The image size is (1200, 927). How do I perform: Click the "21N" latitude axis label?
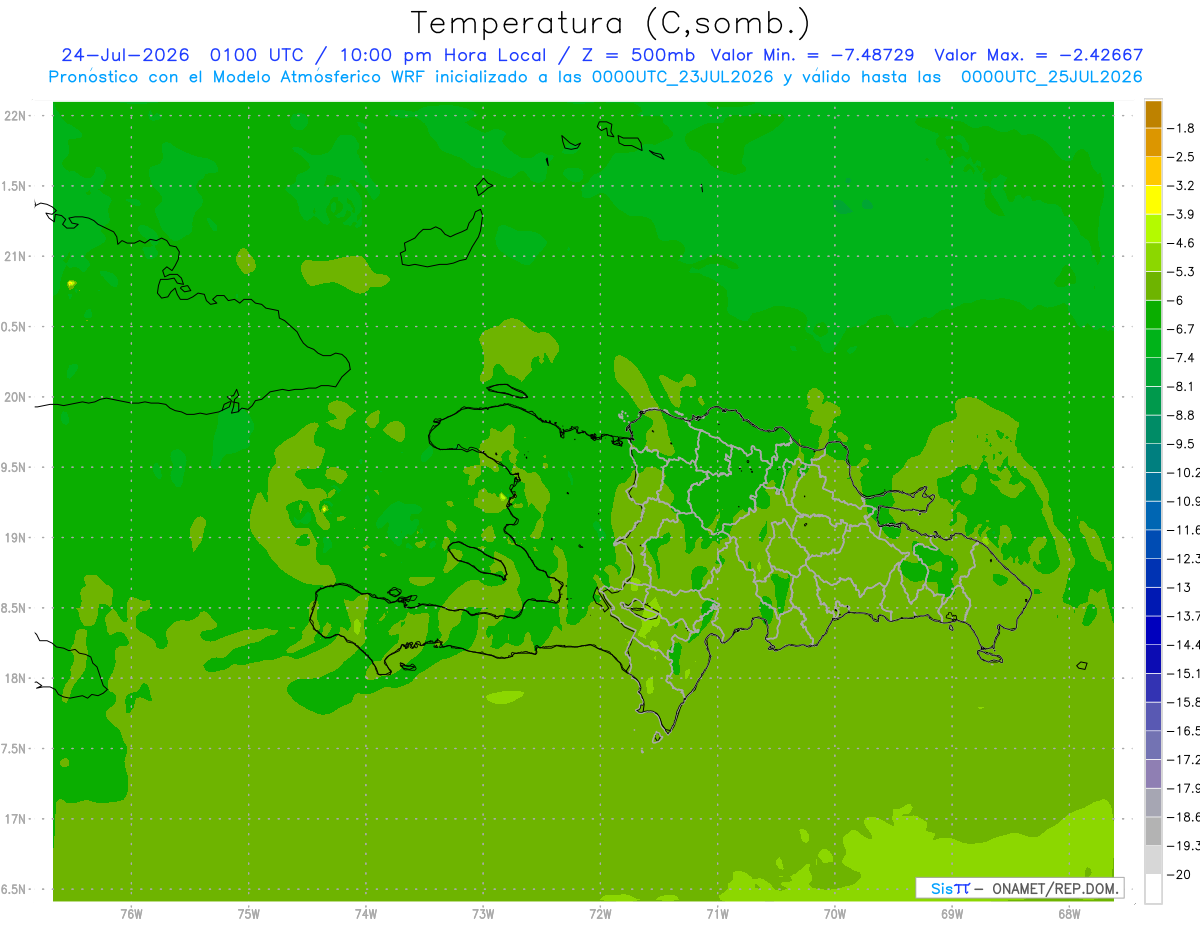point(15,257)
